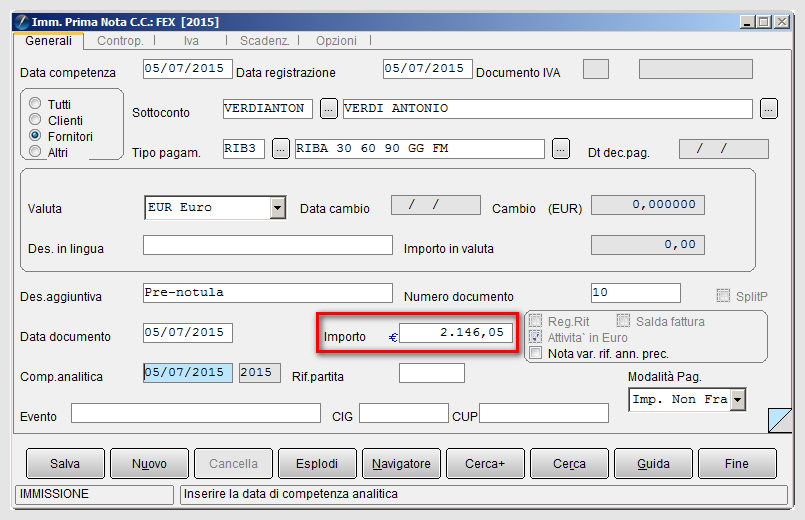Screen dimensions: 805x520
Task: Click the blue folded-corner icon at bottom right
Action: (x=780, y=420)
